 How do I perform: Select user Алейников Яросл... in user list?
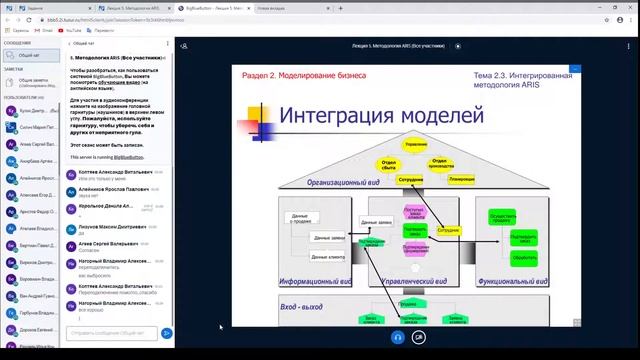click(x=31, y=178)
